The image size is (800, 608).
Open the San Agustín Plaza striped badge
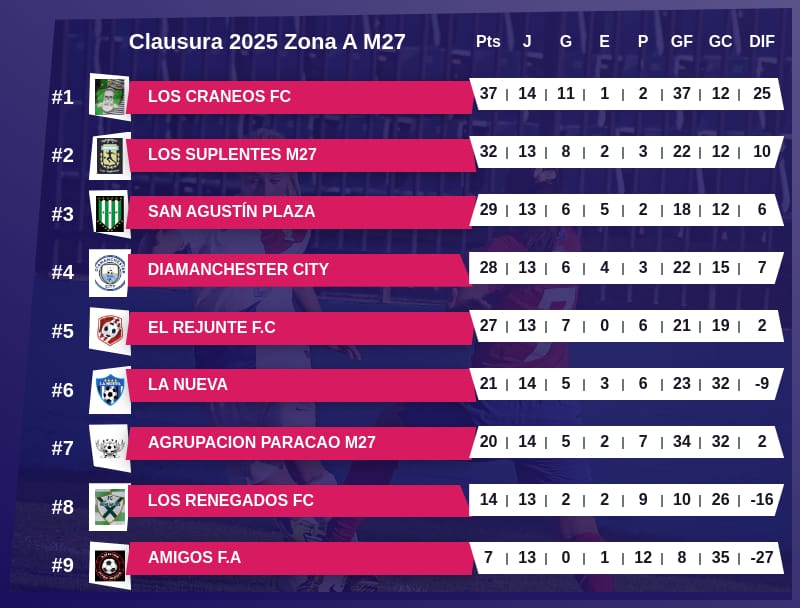click(x=110, y=213)
